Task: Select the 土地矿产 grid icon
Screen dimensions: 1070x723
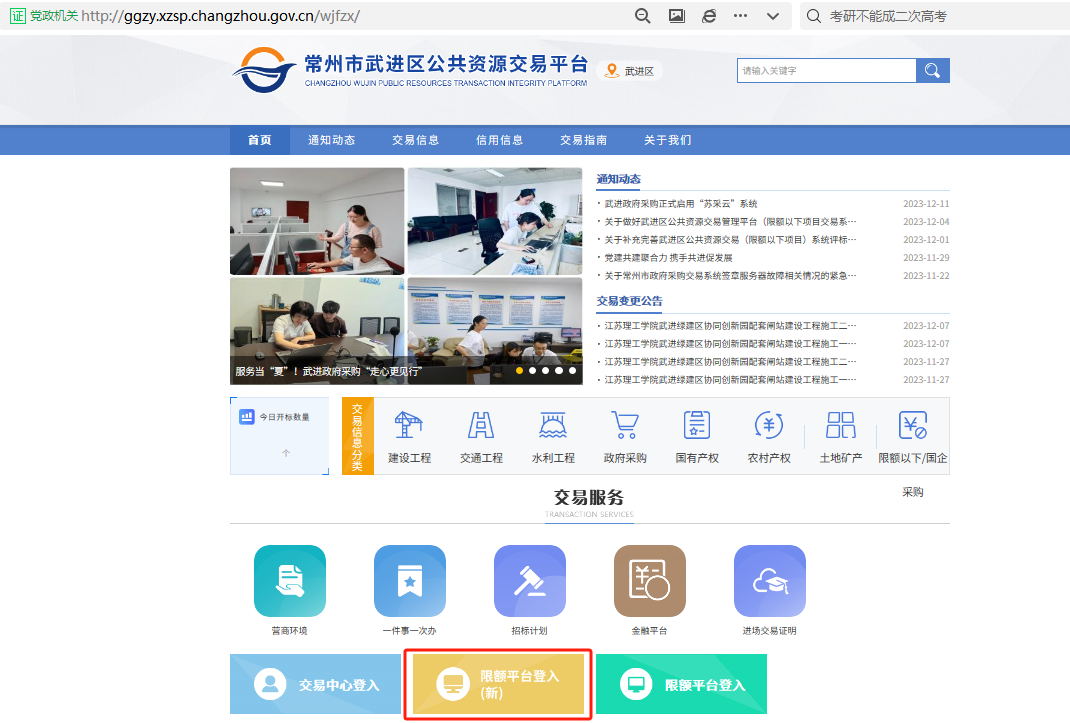Action: click(x=841, y=426)
